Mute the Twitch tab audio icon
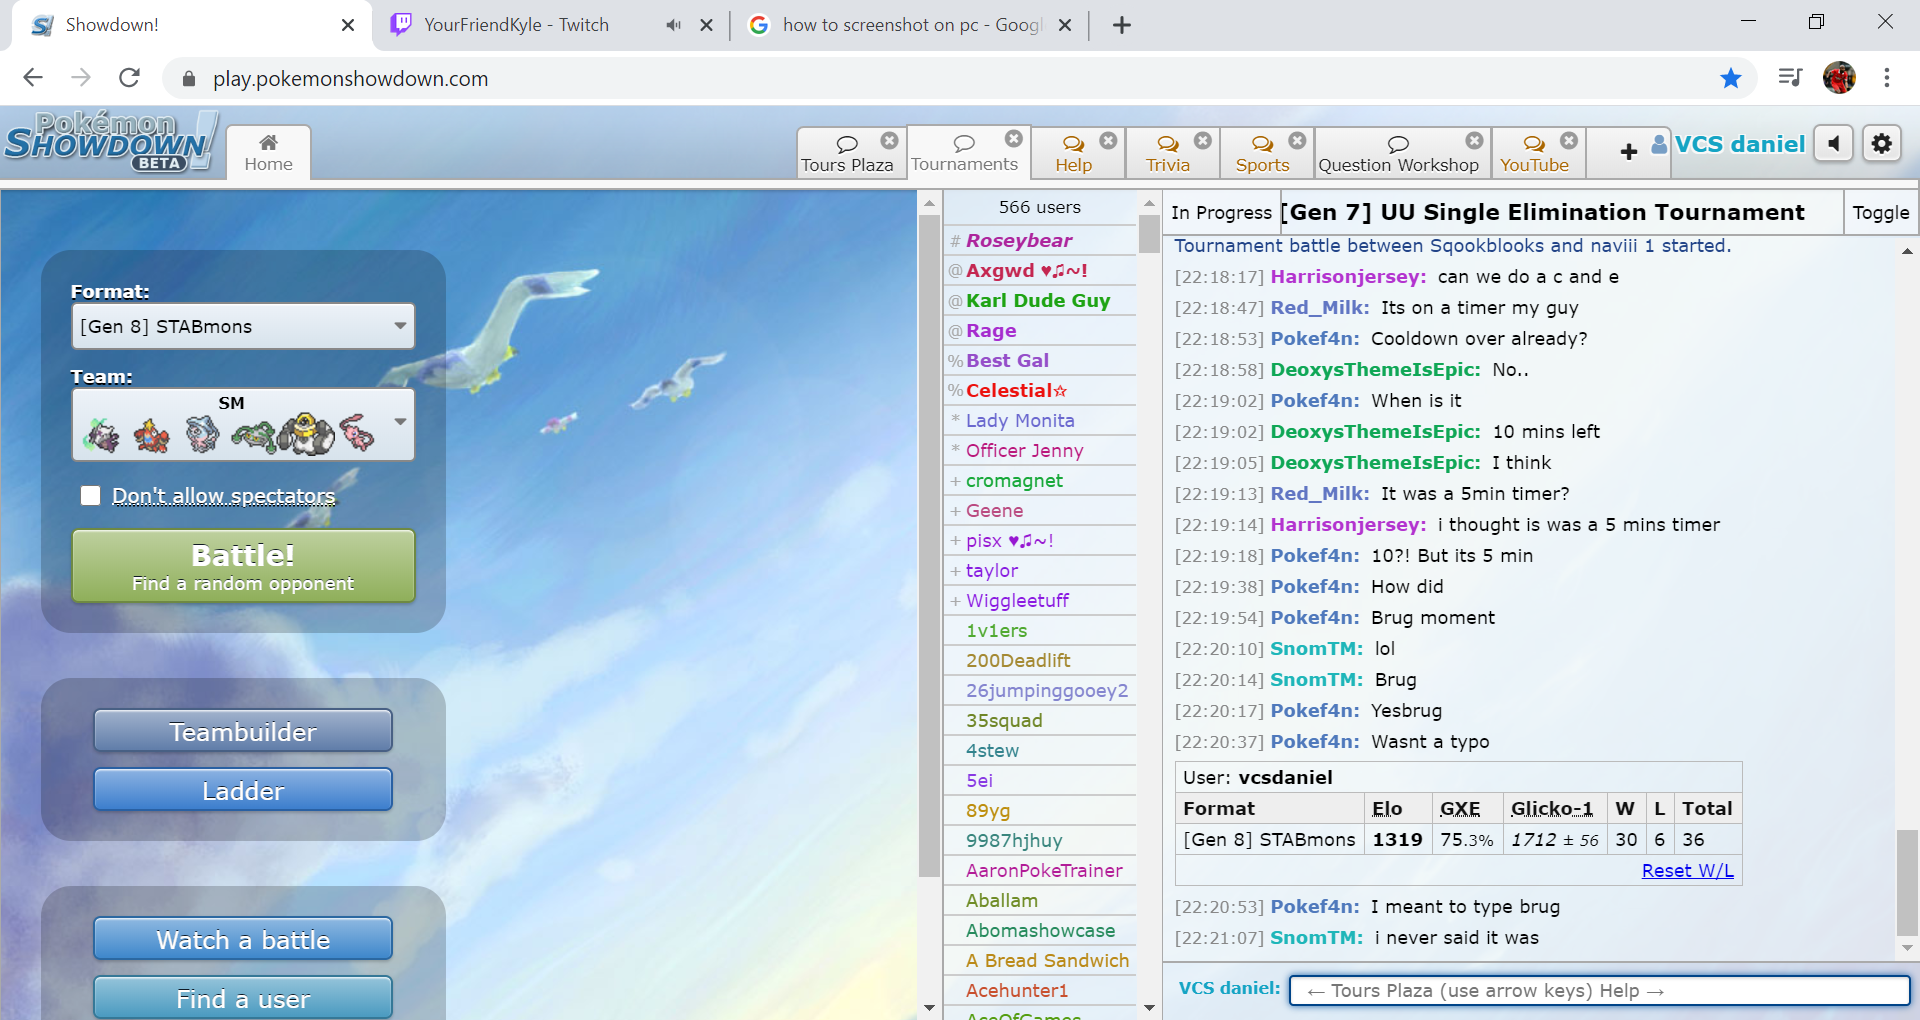This screenshot has height=1020, width=1920. [674, 25]
